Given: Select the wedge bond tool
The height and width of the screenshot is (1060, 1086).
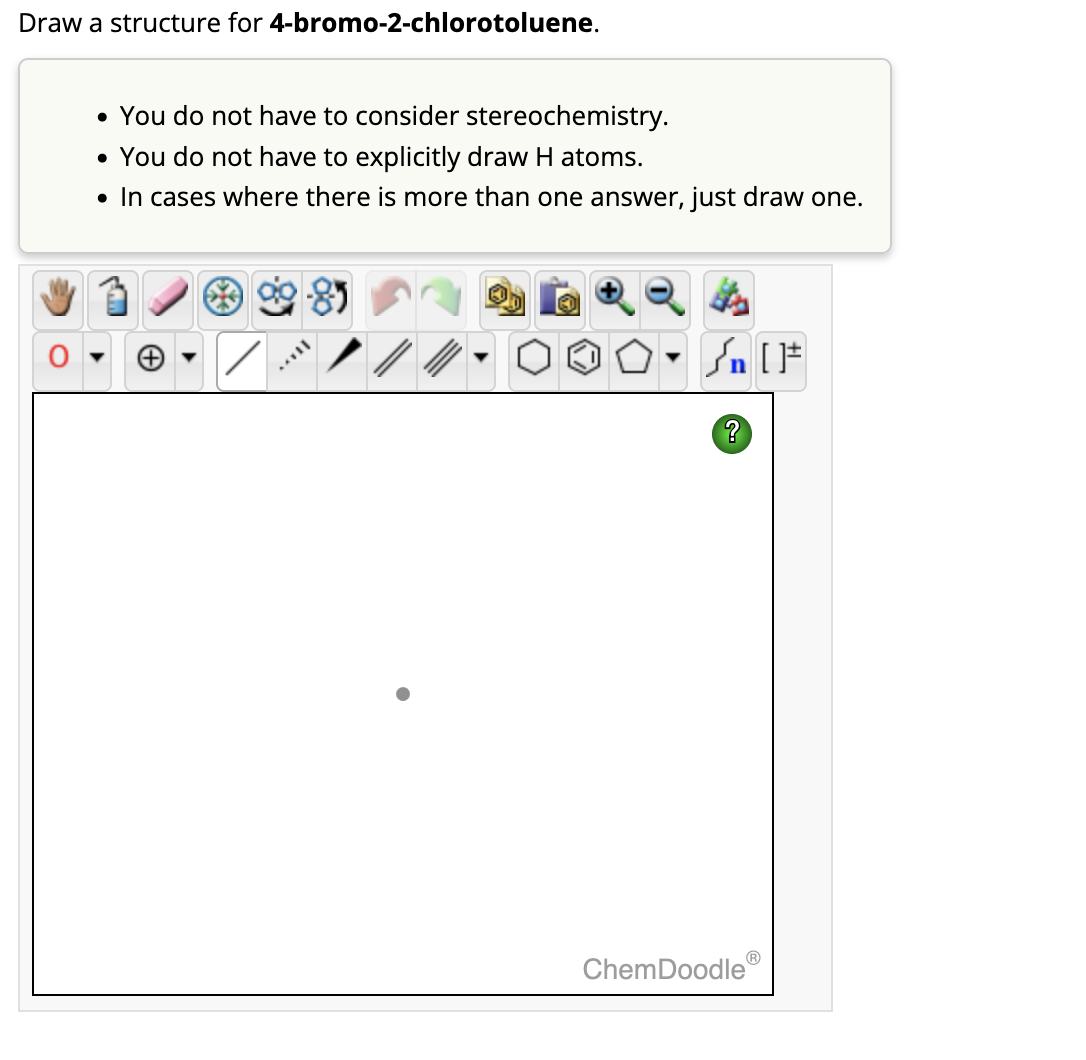Looking at the screenshot, I should [340, 361].
